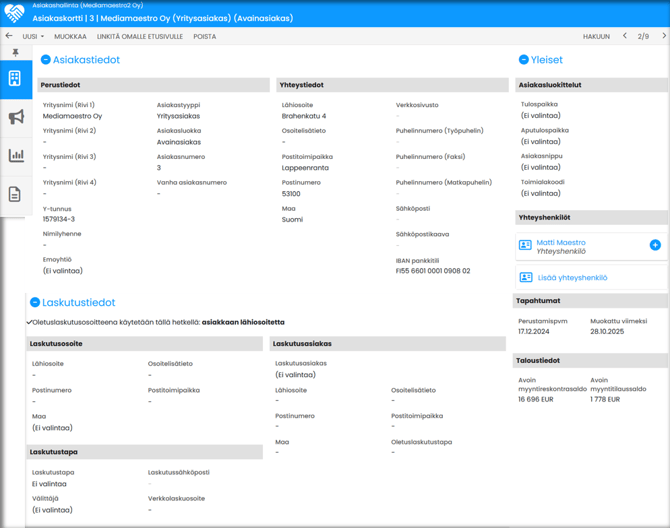Open the megaphone marketing sidebar icon

(x=15, y=117)
